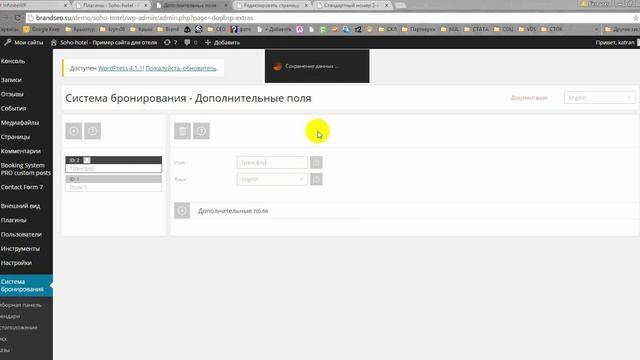Viewport: 640px width, 360px height.
Task: Switch to the 'Плагины - Soho-hotel' browser tab
Action: point(111,5)
